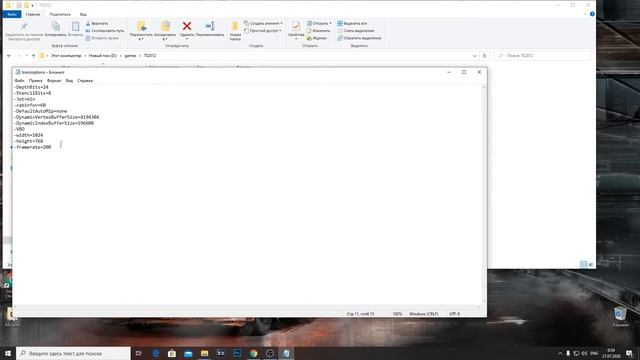Click Copy path (Скопировать путь) in ribbon
Image resolution: width=640 pixels, height=360 pixels.
click(105, 31)
